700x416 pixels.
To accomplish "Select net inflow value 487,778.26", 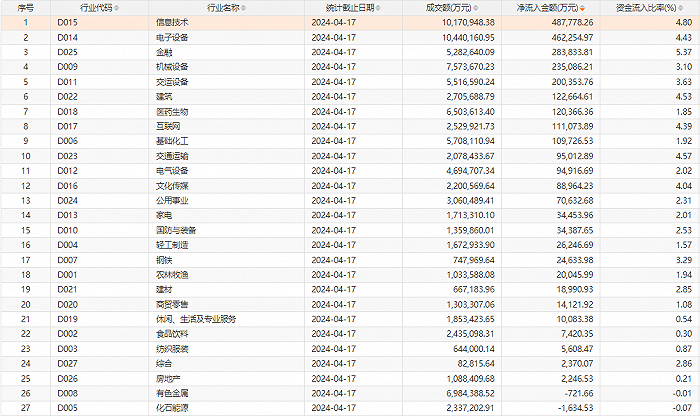I will coord(572,22).
